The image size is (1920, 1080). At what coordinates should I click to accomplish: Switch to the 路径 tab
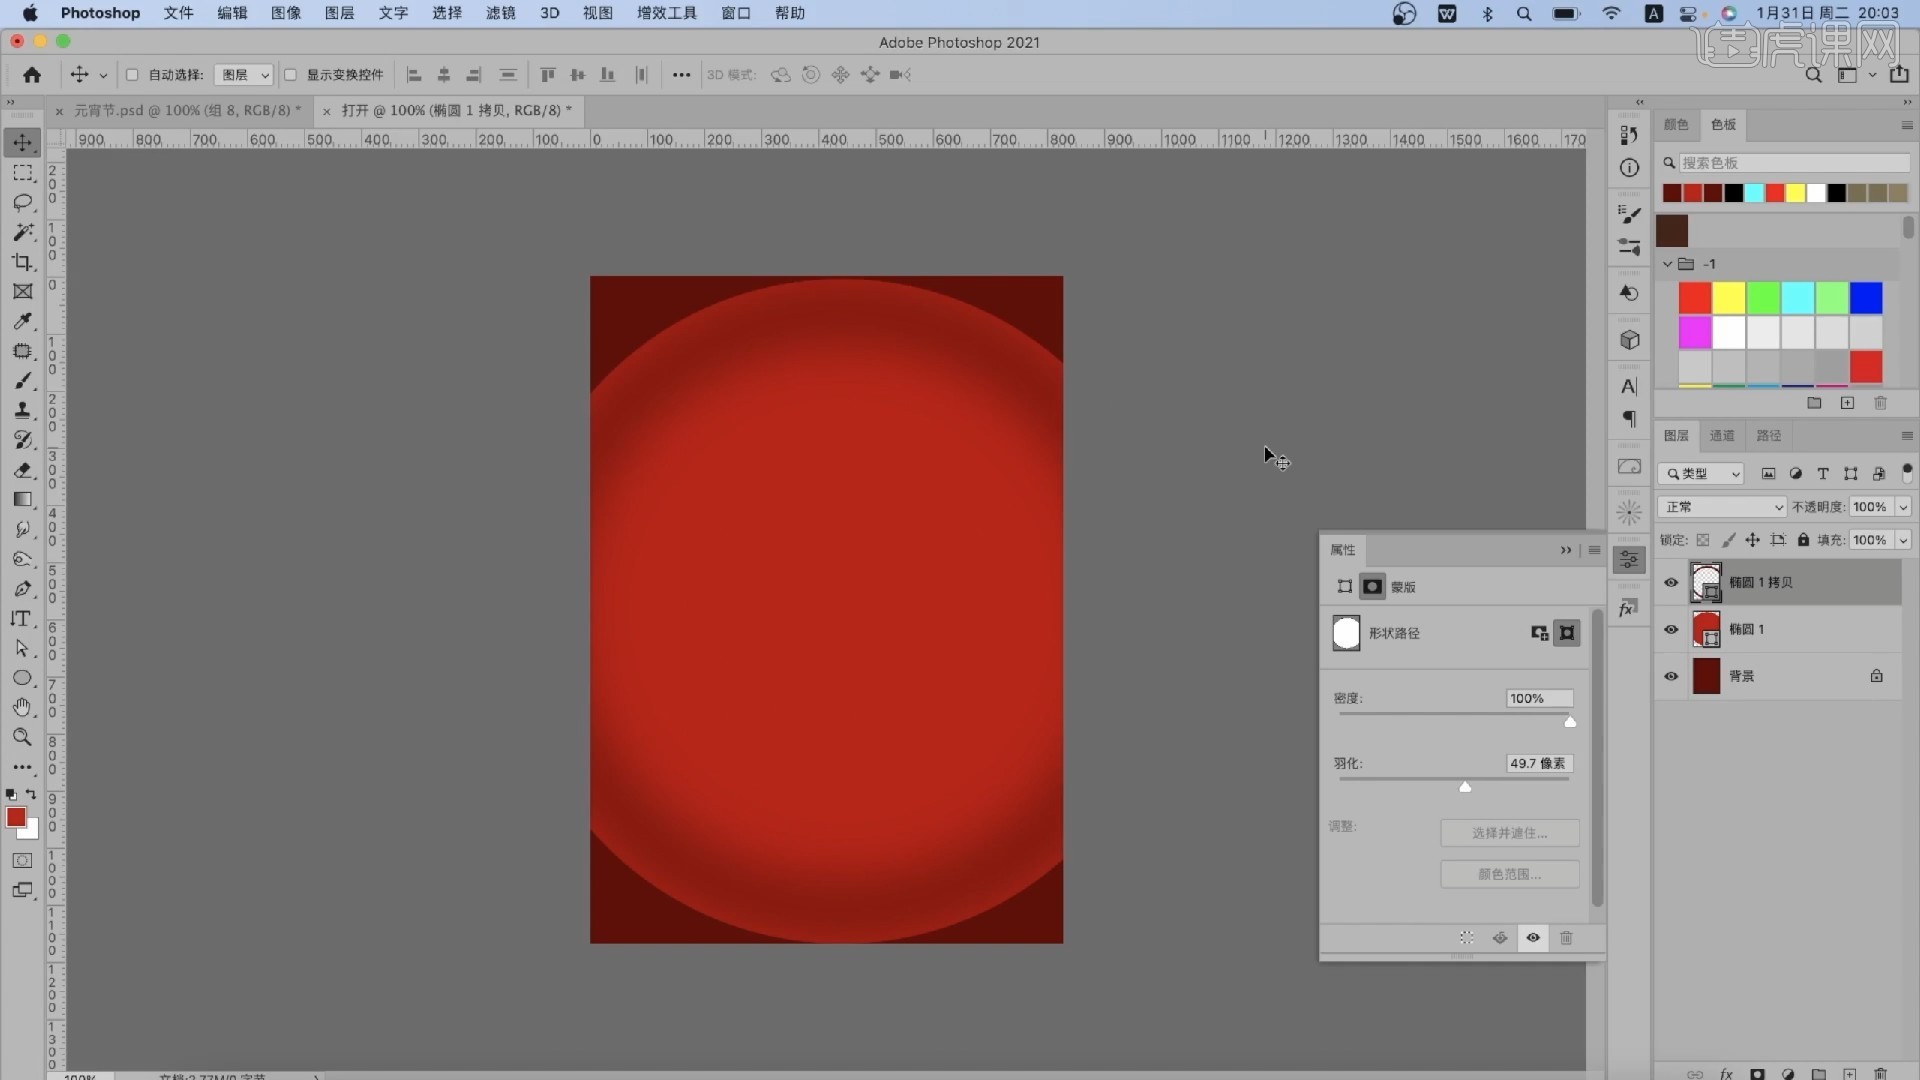point(1768,436)
